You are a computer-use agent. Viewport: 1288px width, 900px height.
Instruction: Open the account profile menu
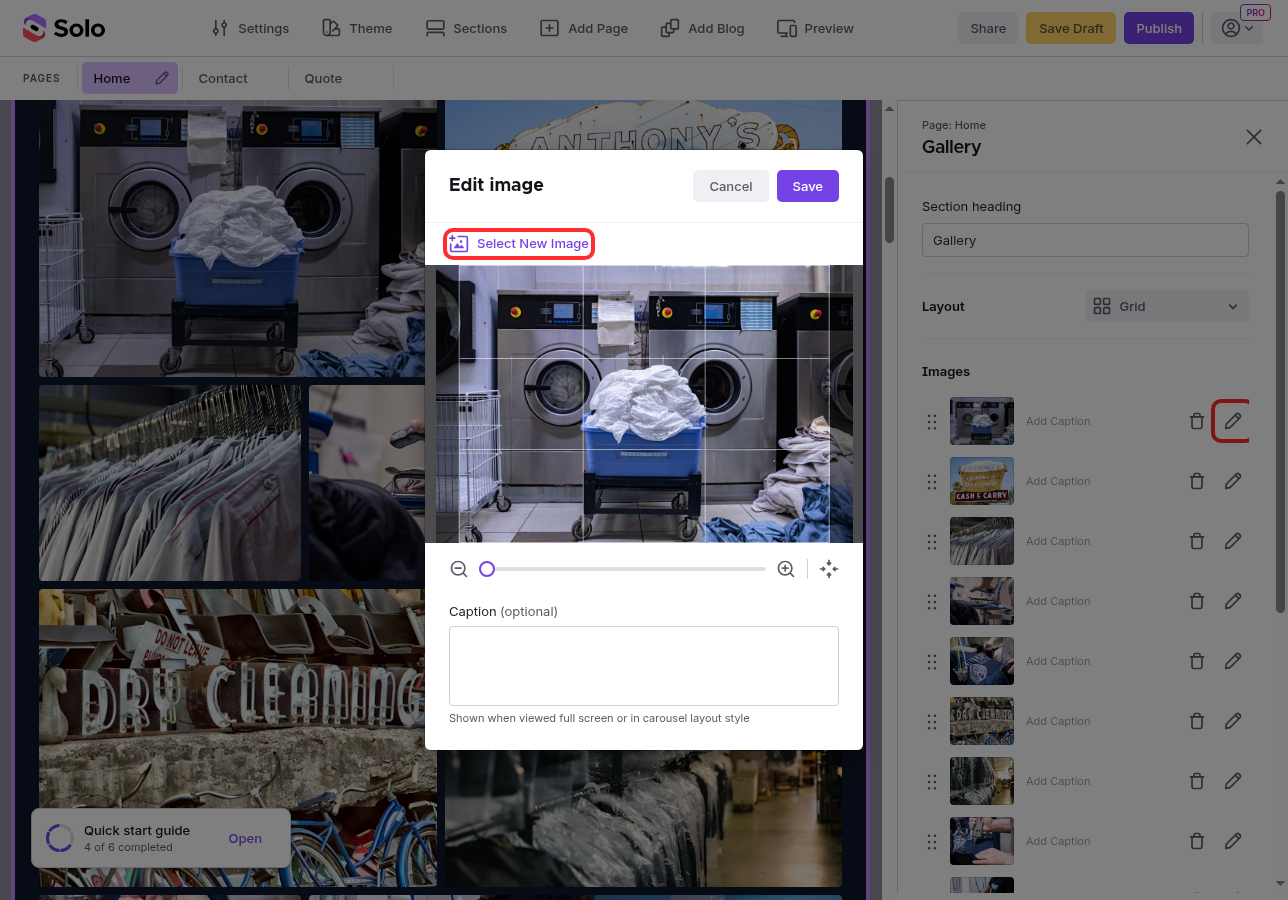(x=1237, y=28)
